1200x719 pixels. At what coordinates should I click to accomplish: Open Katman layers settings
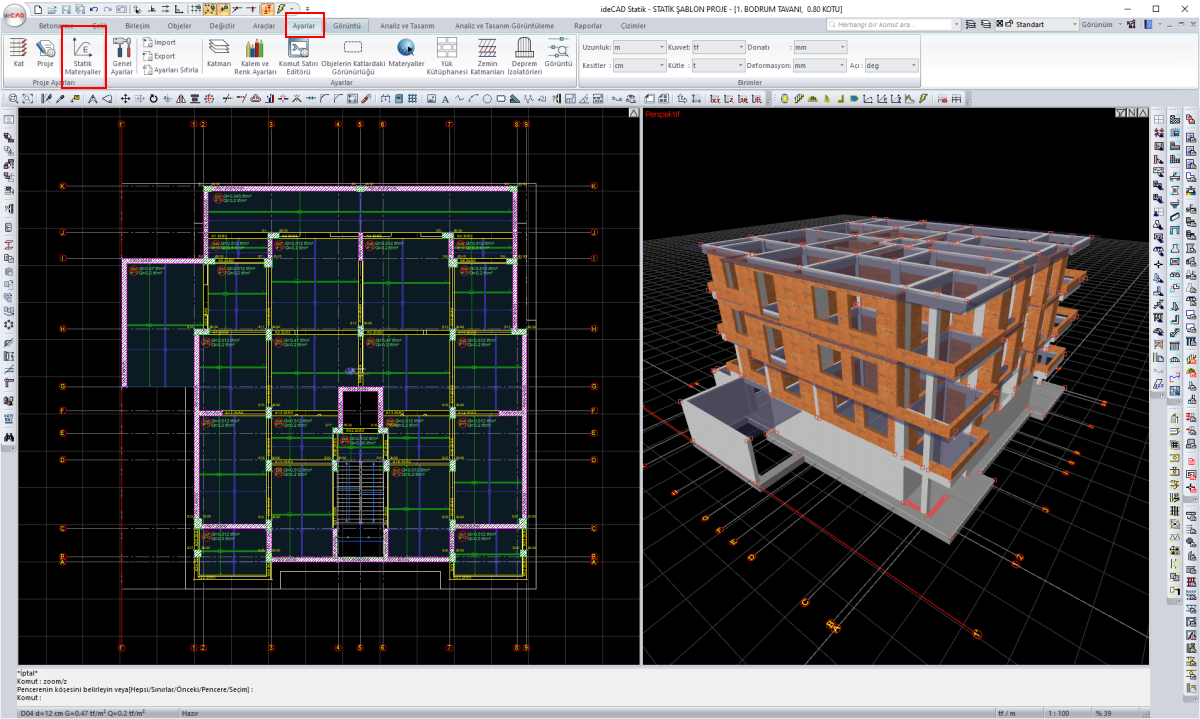218,52
